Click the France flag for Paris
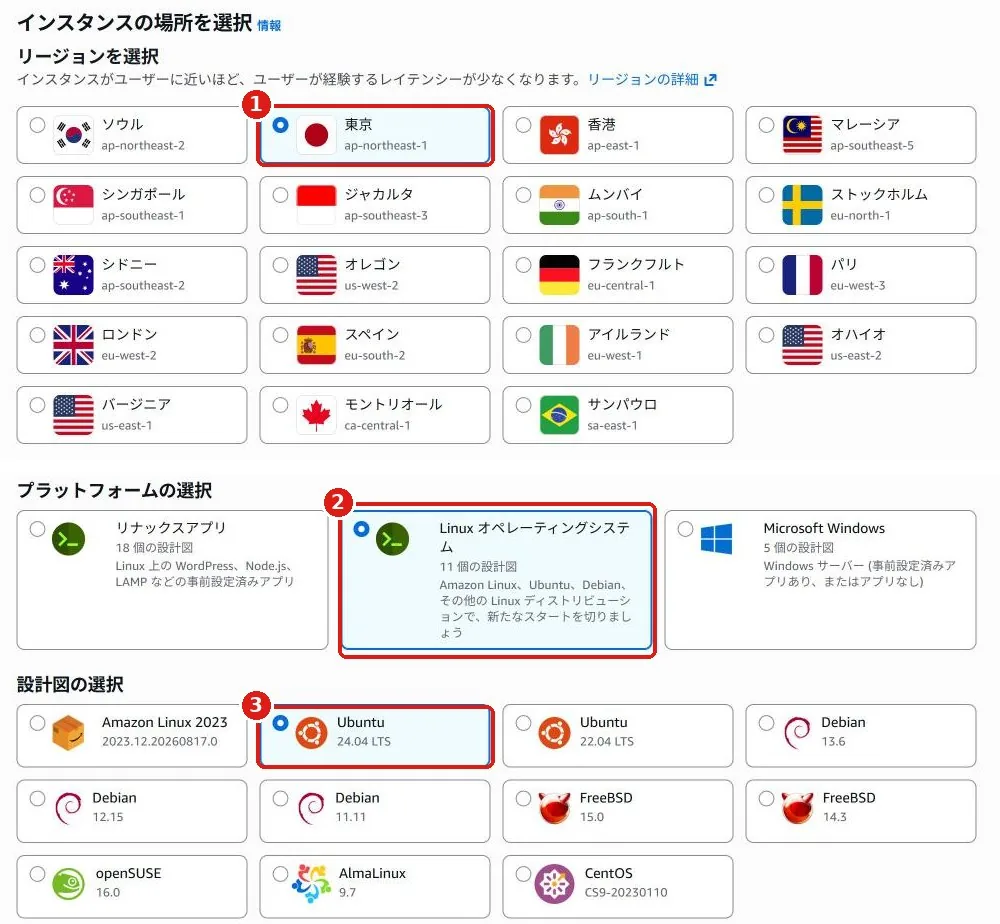 coord(802,275)
